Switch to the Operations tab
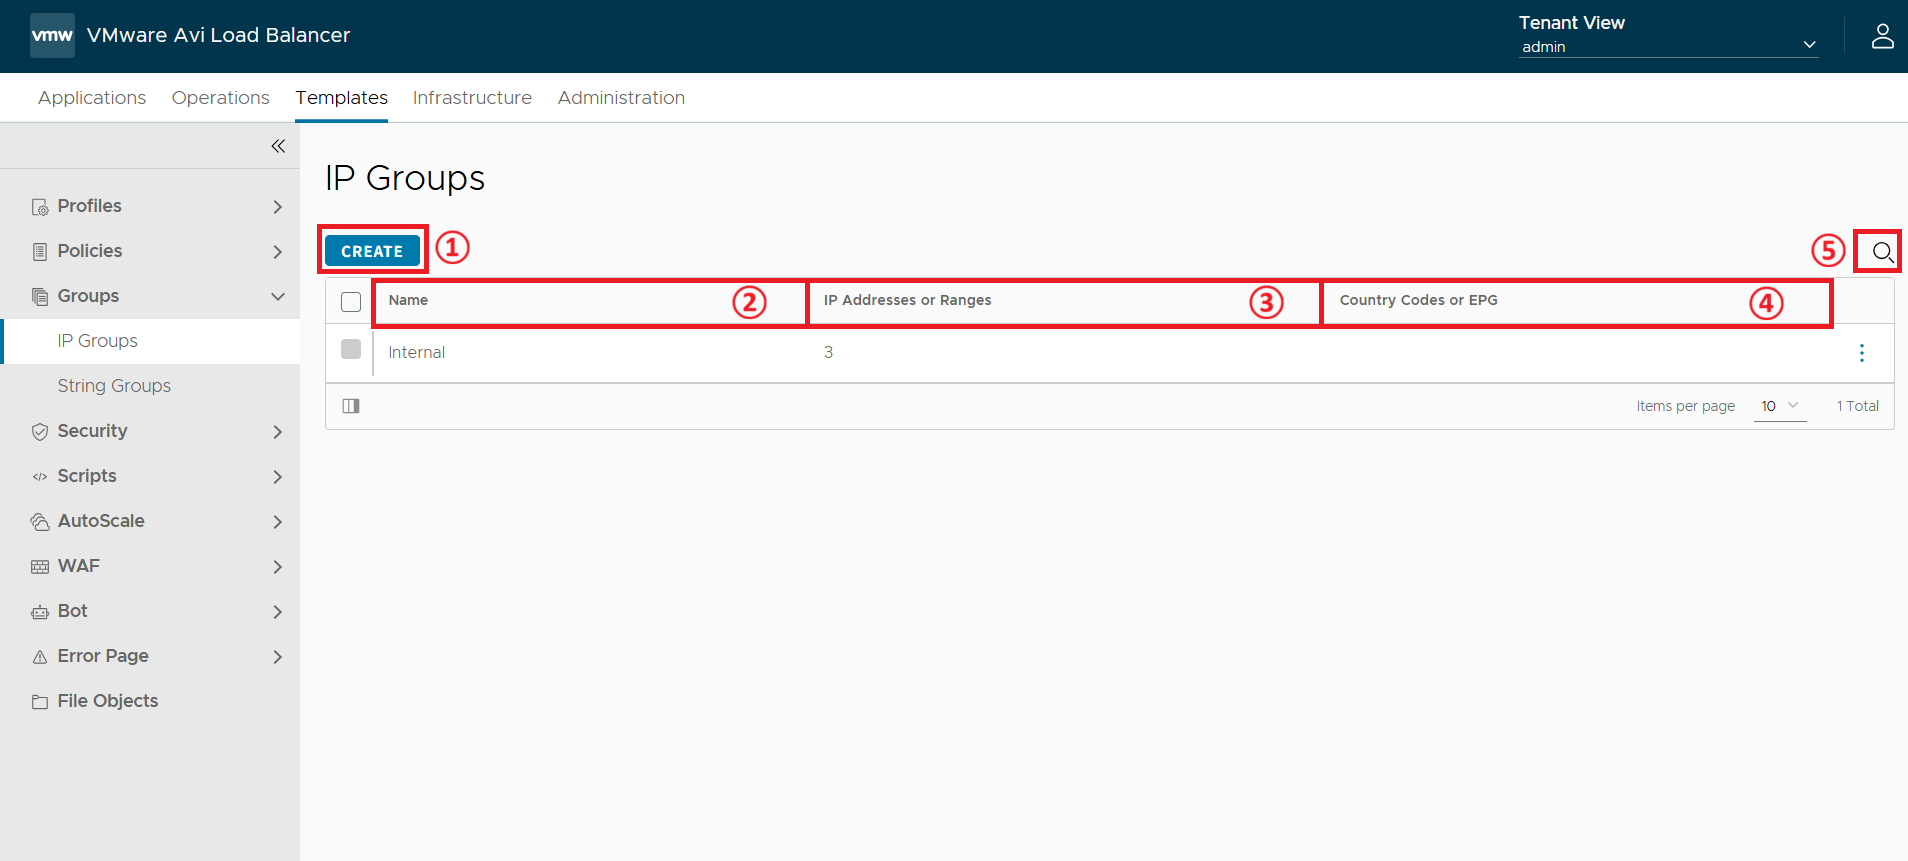 (x=221, y=98)
